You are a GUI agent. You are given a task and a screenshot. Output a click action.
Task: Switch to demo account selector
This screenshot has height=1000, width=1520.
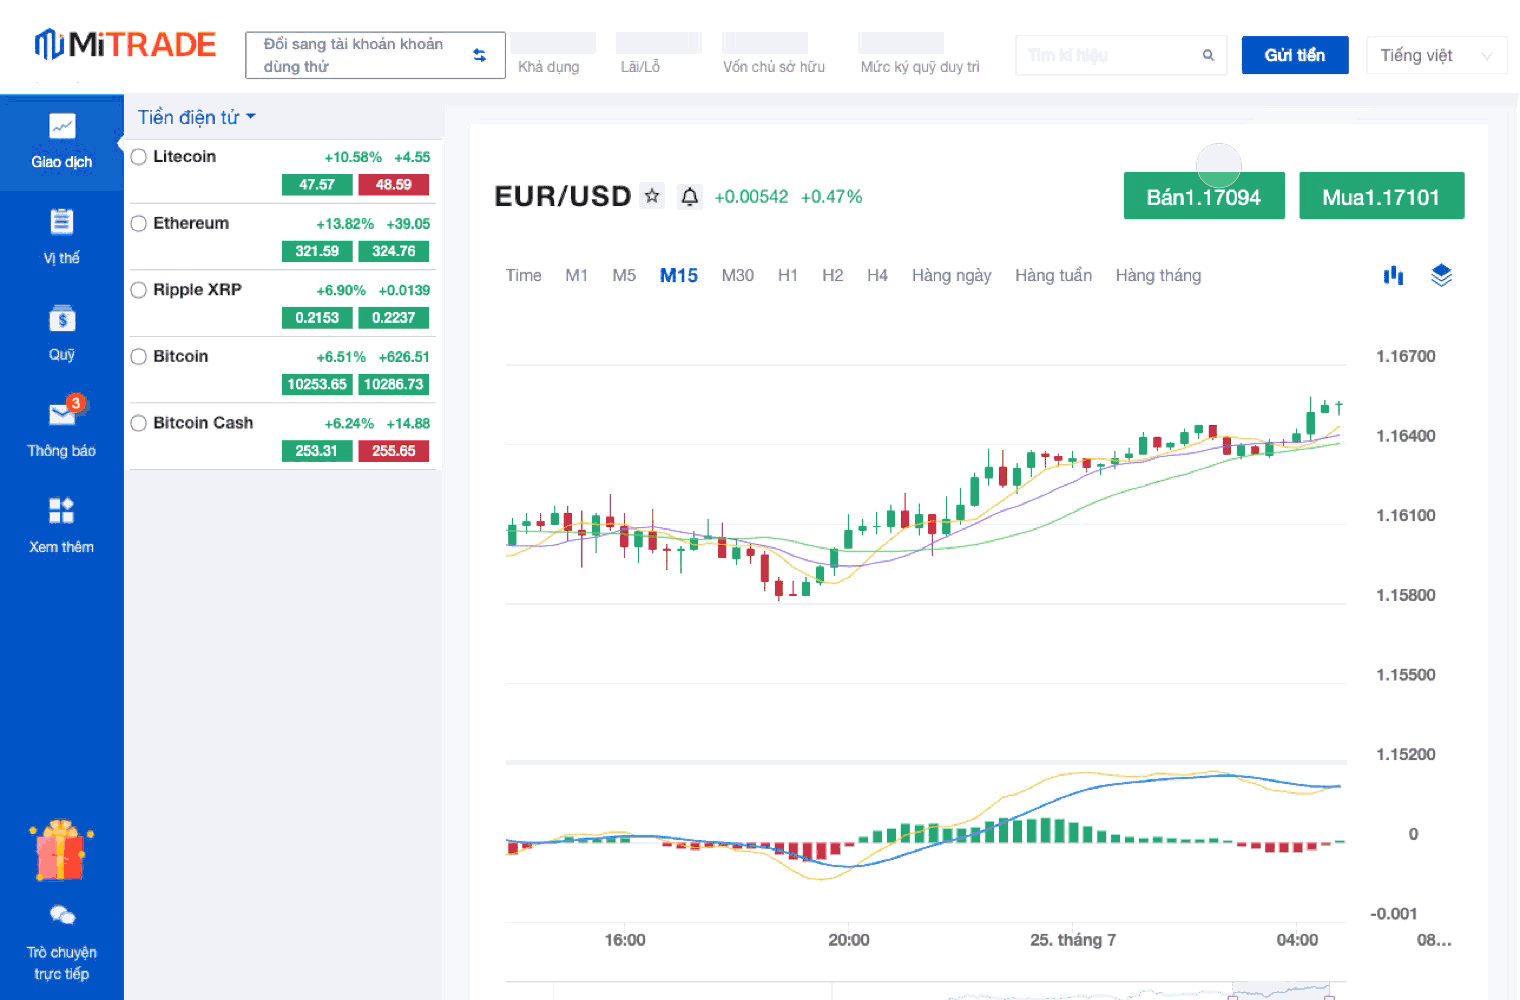(x=375, y=55)
